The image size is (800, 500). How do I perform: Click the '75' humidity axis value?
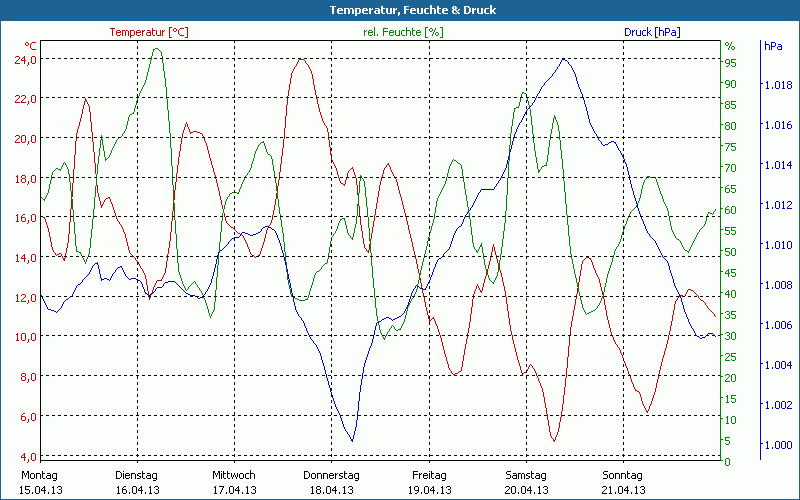click(x=731, y=147)
